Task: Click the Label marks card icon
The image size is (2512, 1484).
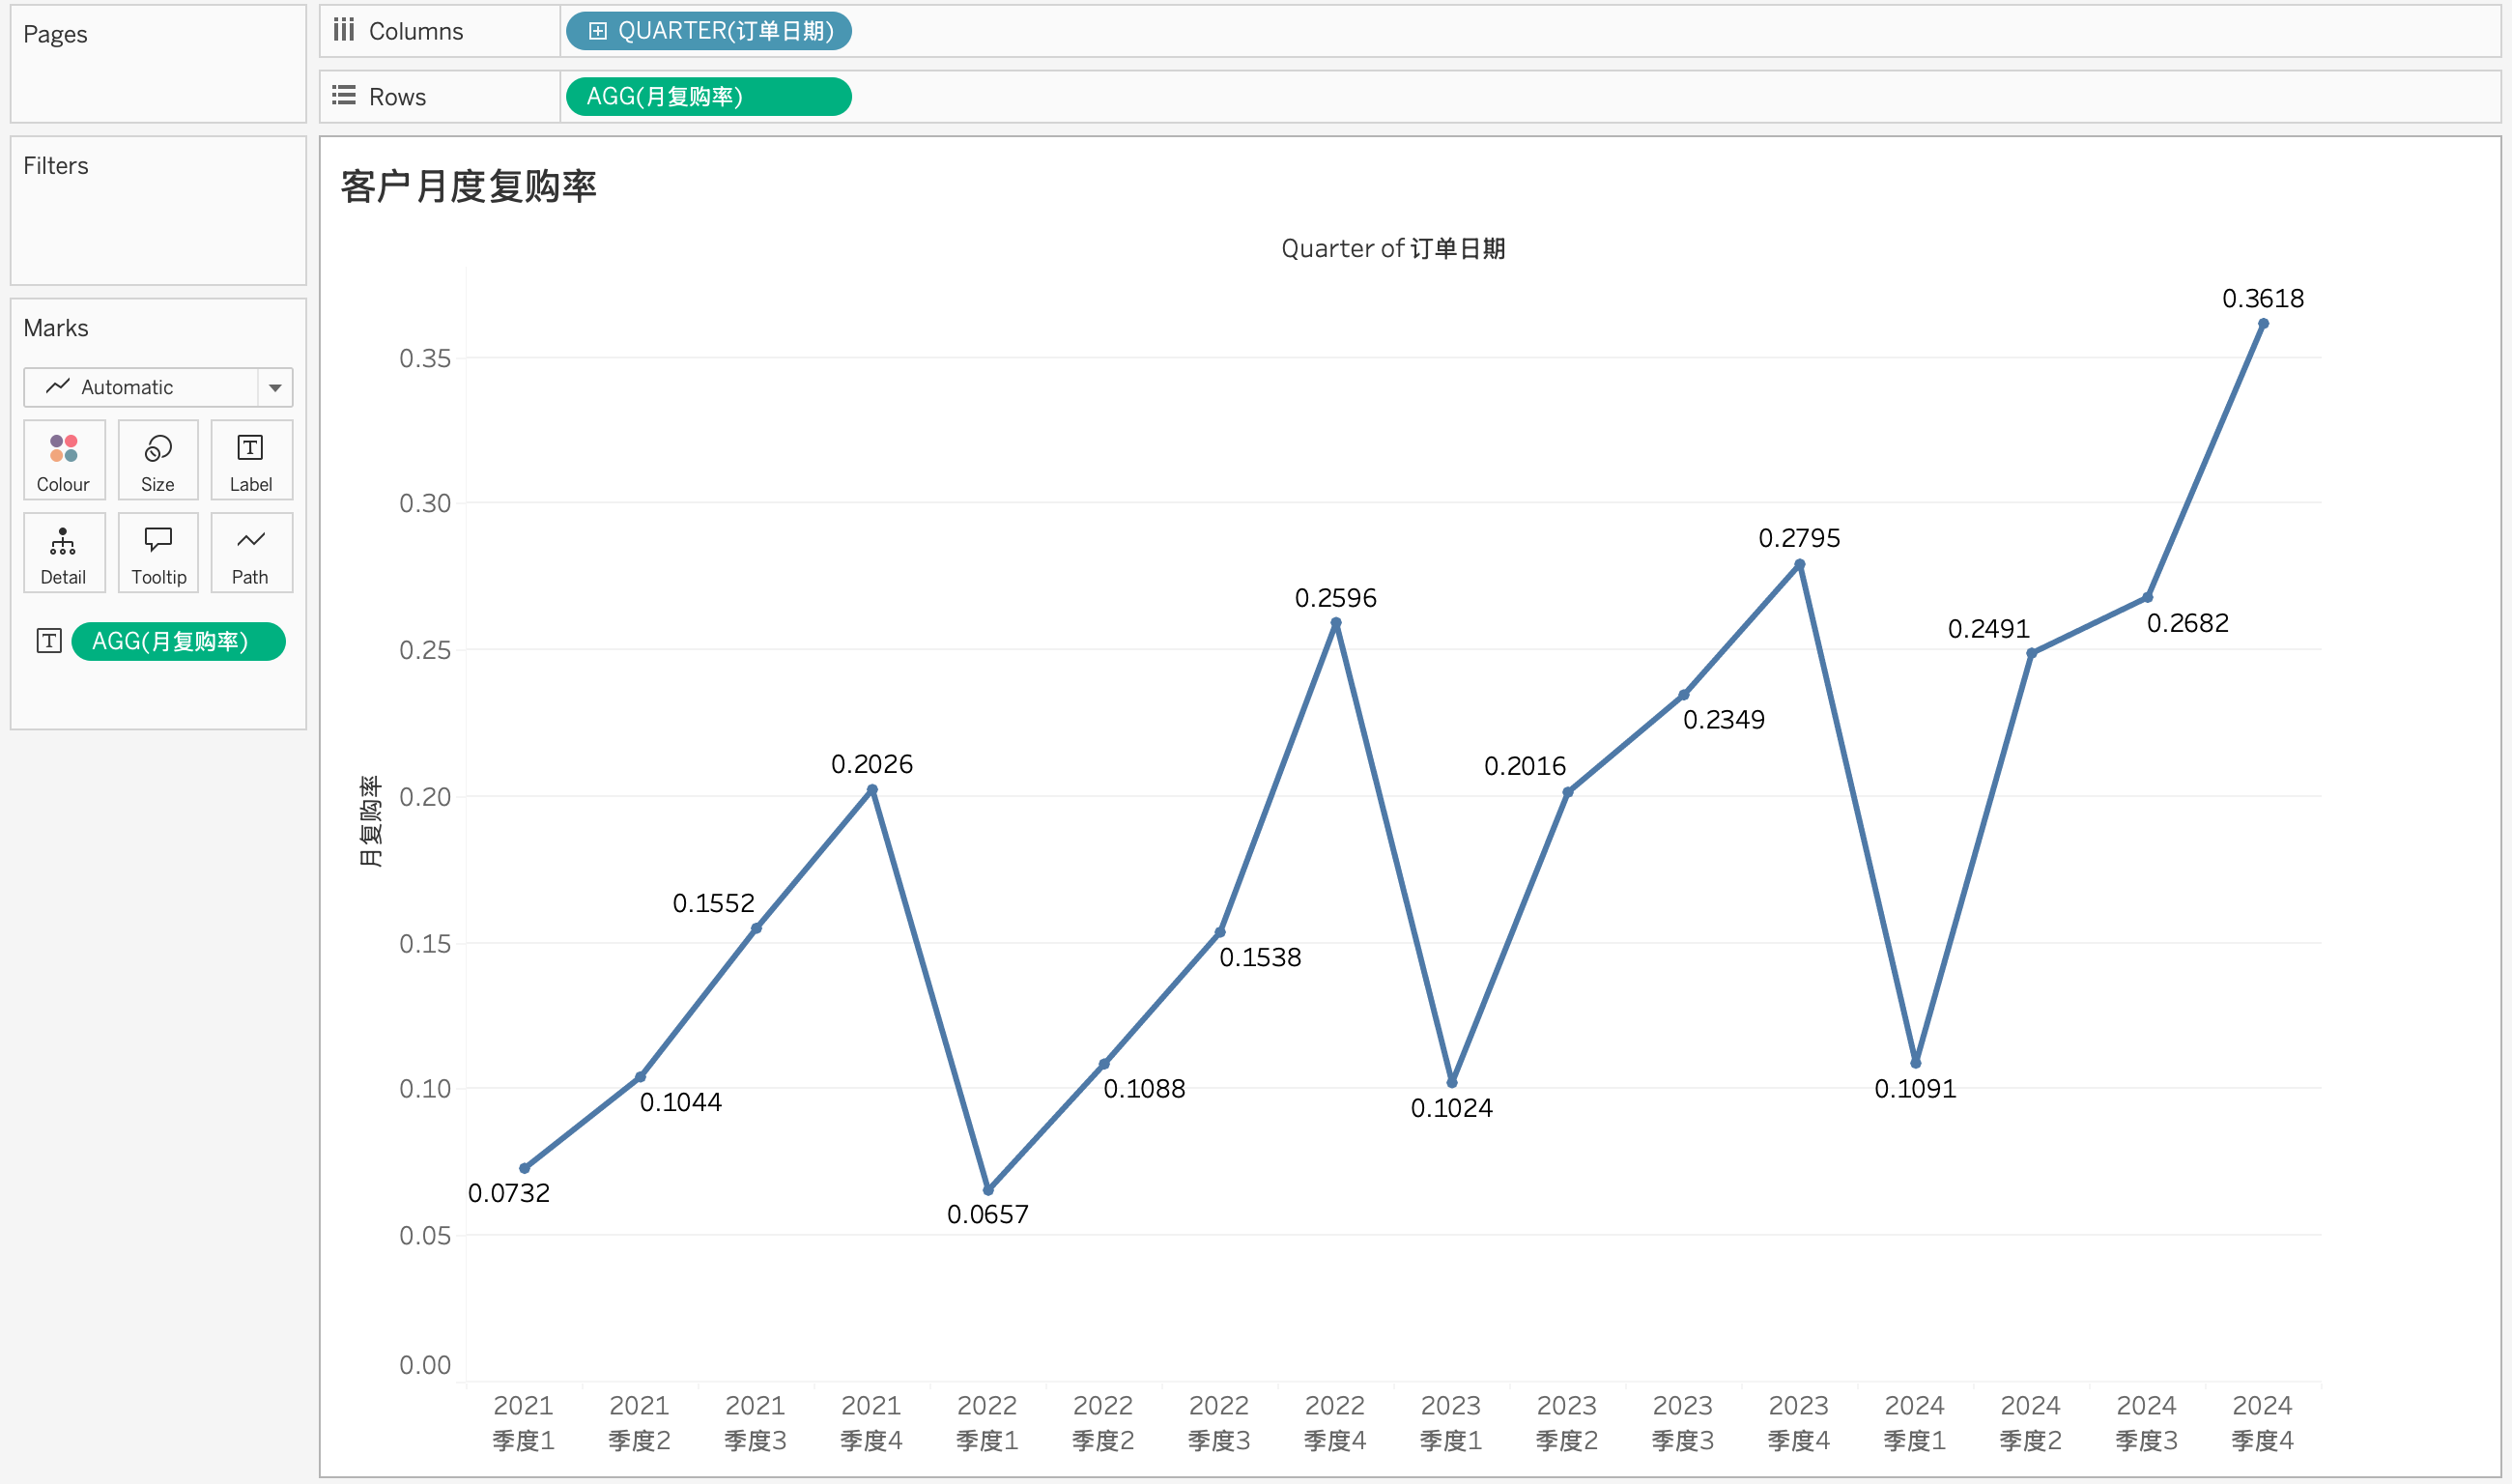Action: 250,450
